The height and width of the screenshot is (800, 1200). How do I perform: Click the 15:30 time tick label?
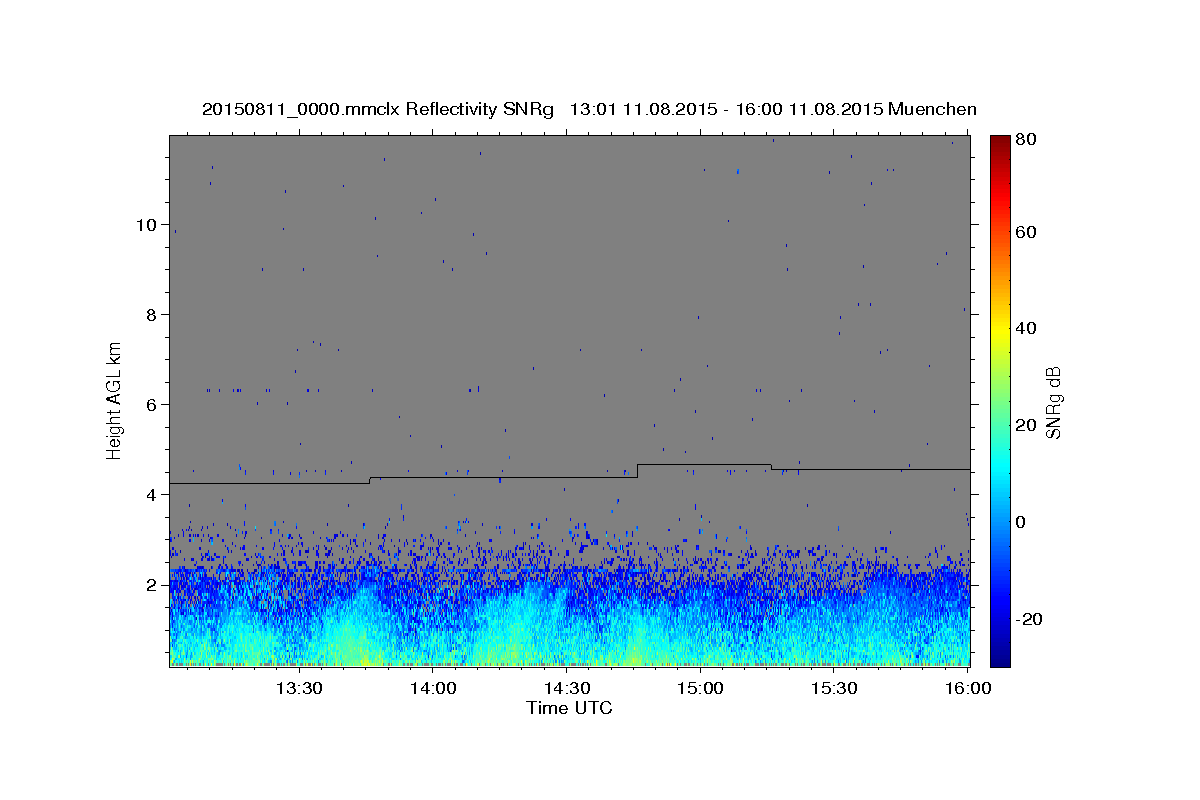click(x=834, y=689)
